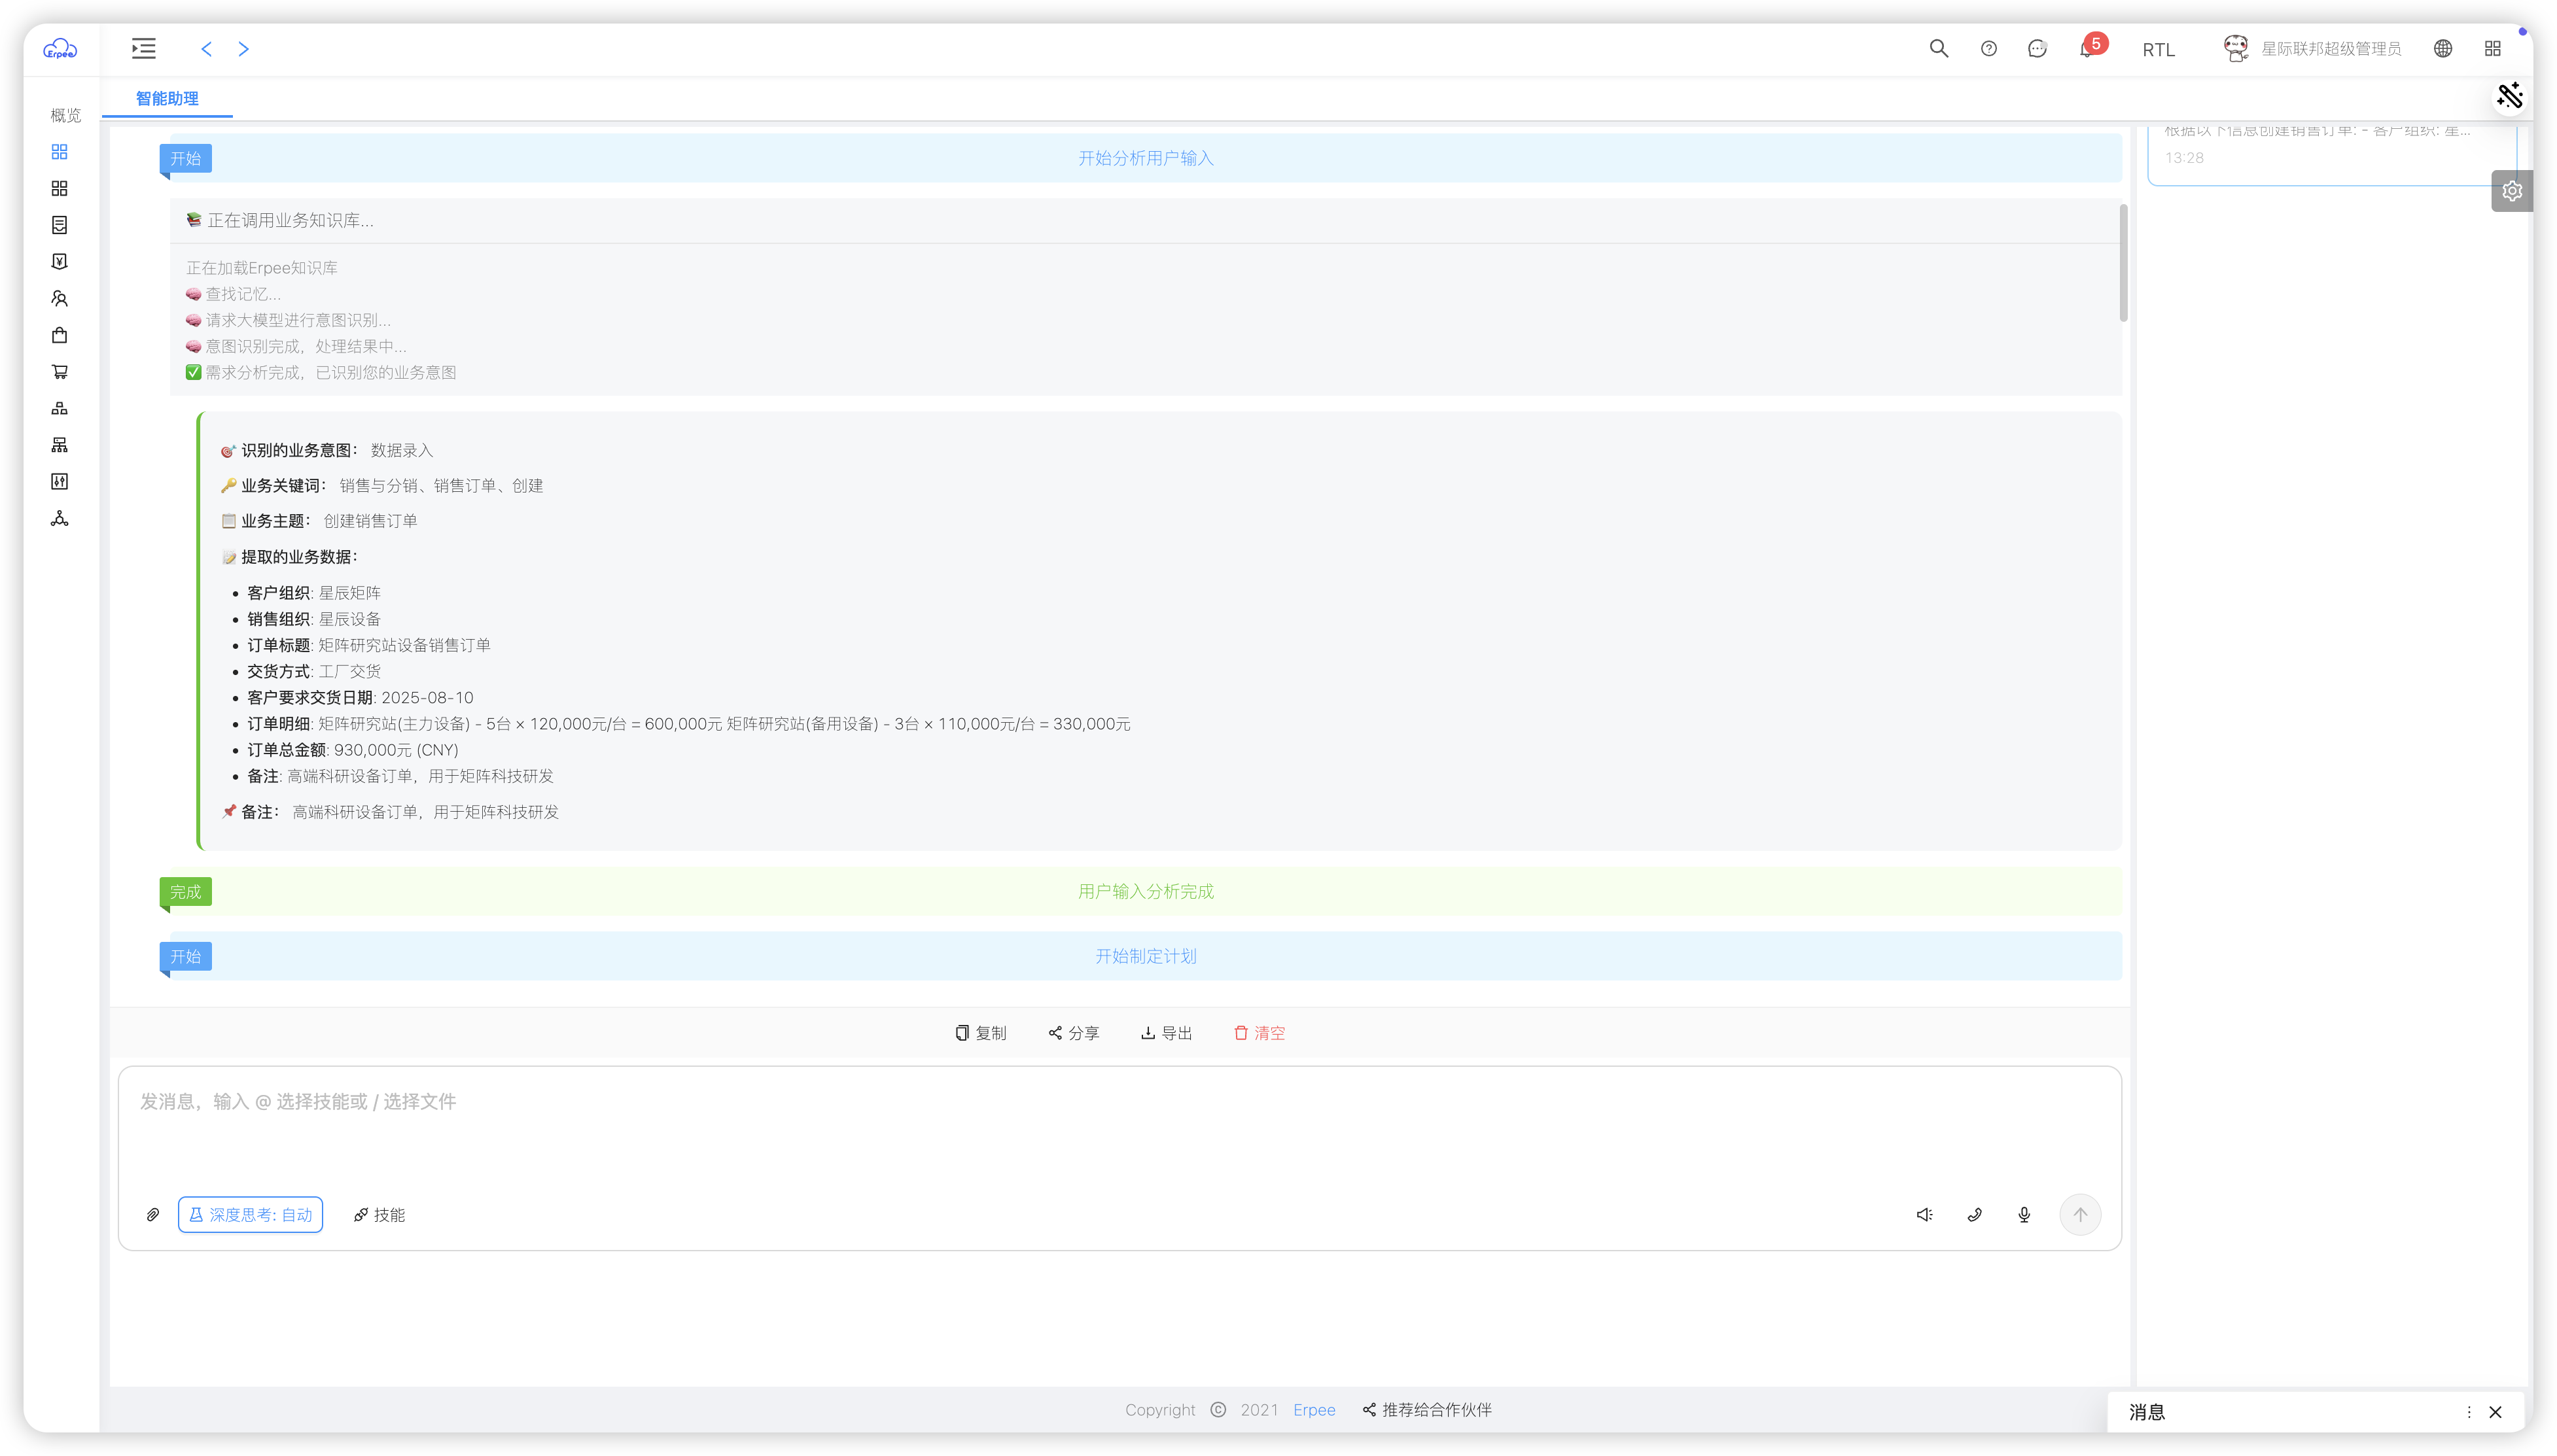Collapse the sidebar menu with fold icon

click(x=144, y=49)
